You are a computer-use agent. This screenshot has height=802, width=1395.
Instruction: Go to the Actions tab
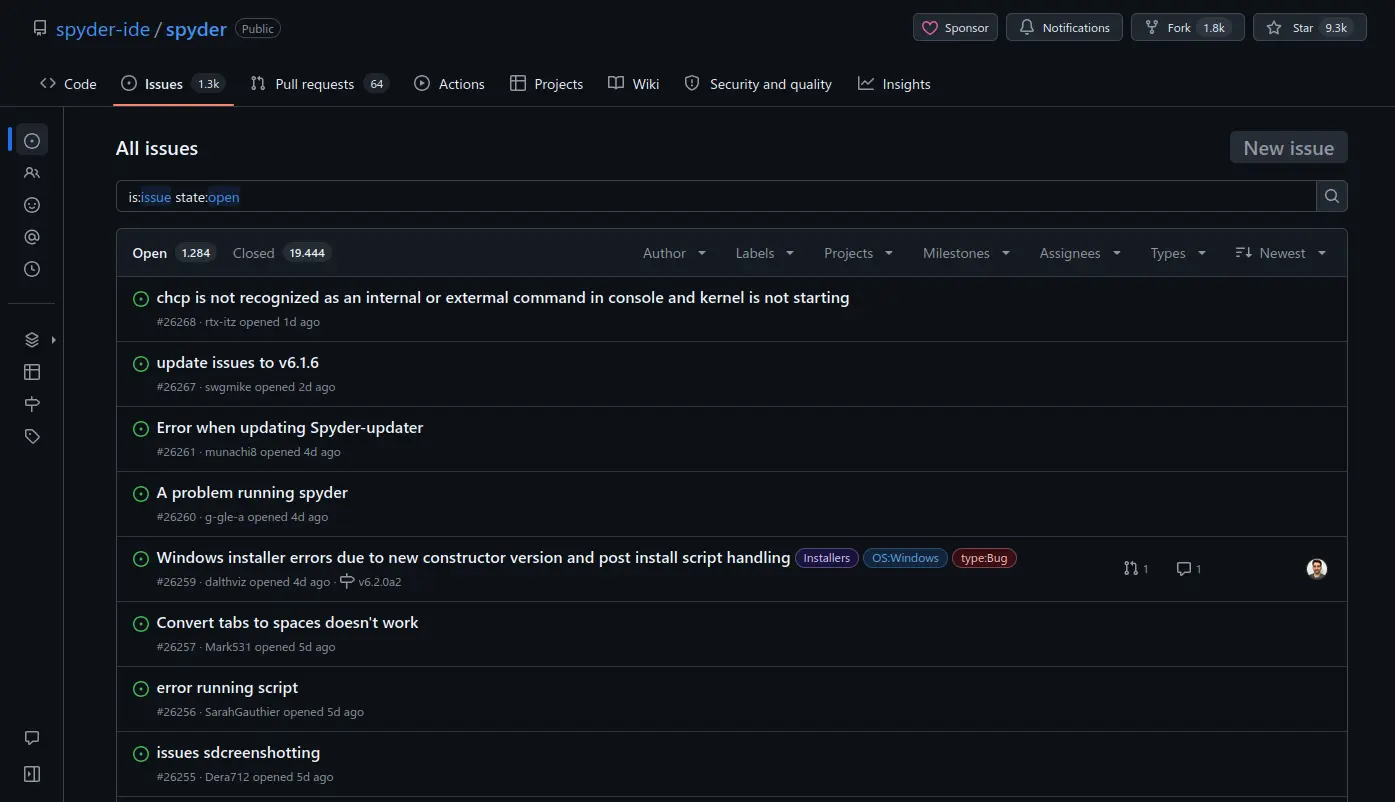click(x=449, y=84)
